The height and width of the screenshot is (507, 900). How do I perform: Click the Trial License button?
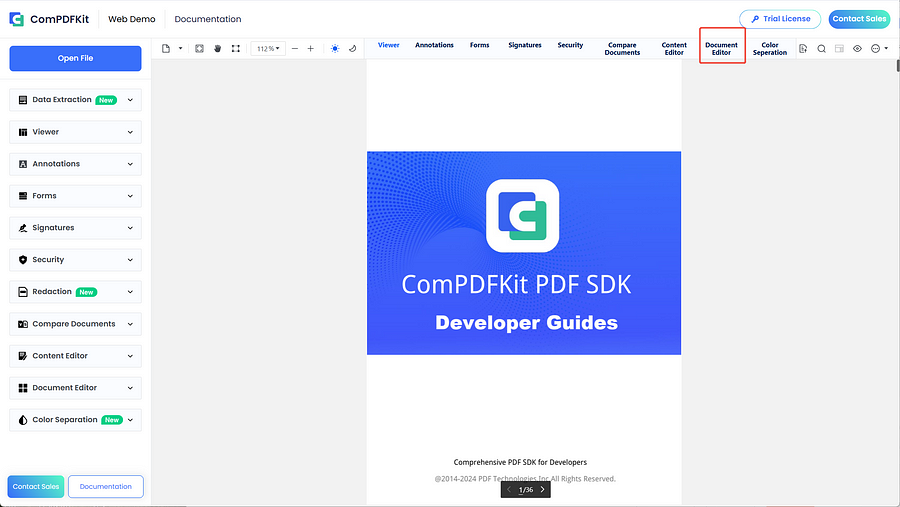click(x=780, y=19)
